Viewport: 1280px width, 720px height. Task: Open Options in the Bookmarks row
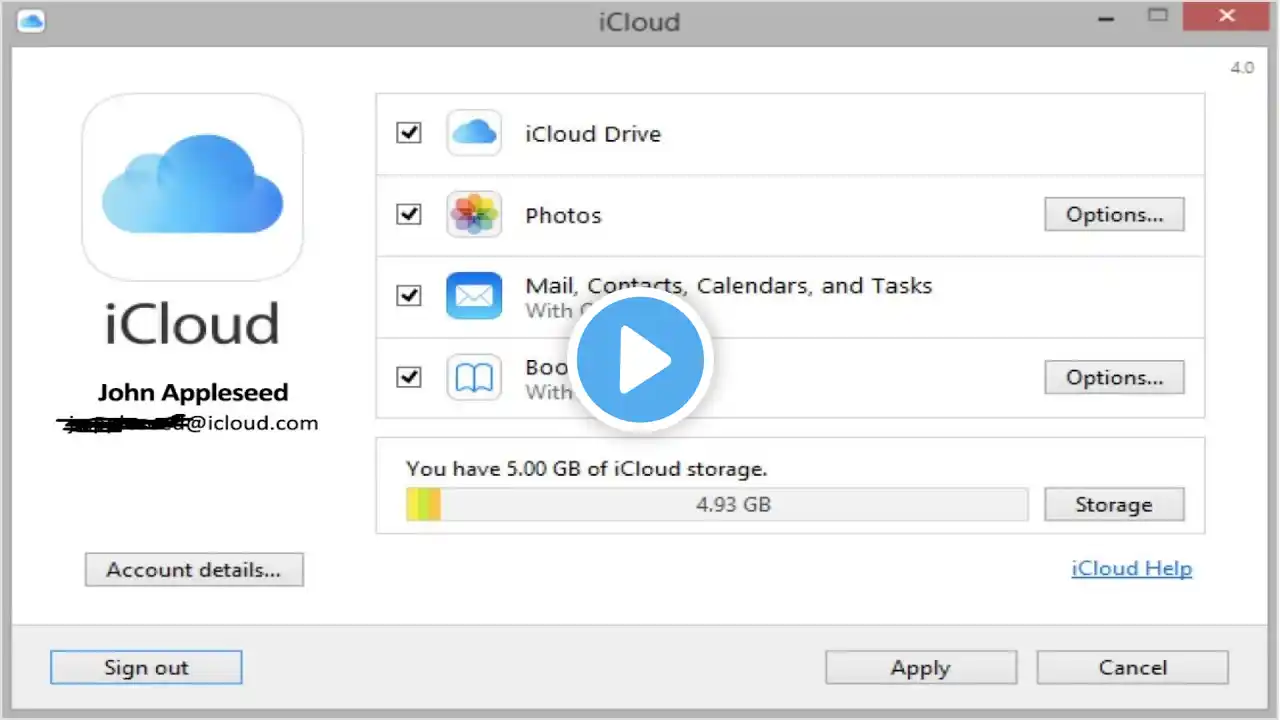click(1114, 377)
